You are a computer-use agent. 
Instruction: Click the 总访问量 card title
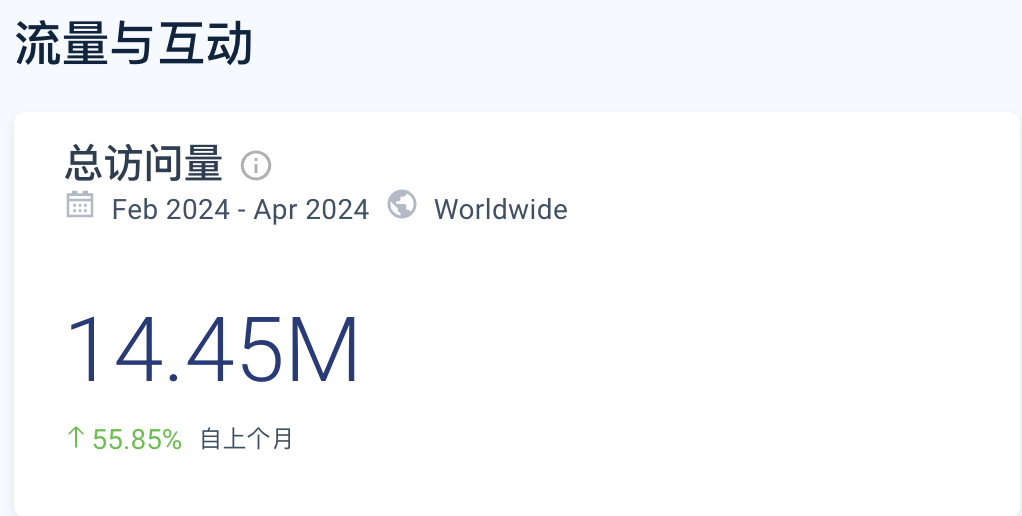tap(144, 164)
